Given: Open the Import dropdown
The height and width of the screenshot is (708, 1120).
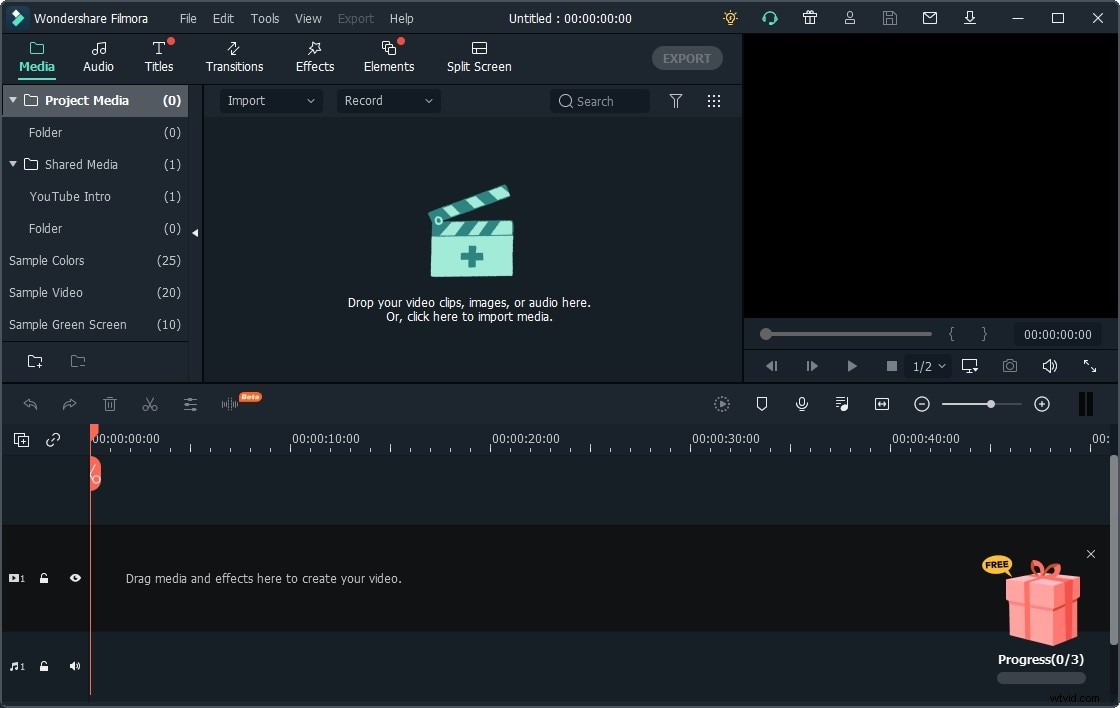Looking at the screenshot, I should click(x=269, y=101).
